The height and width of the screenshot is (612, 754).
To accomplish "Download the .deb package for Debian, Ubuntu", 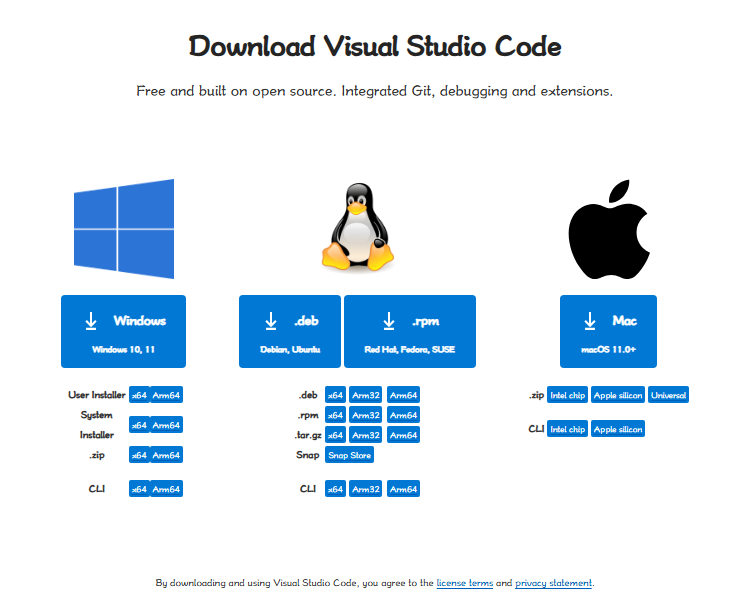I will pyautogui.click(x=290, y=331).
